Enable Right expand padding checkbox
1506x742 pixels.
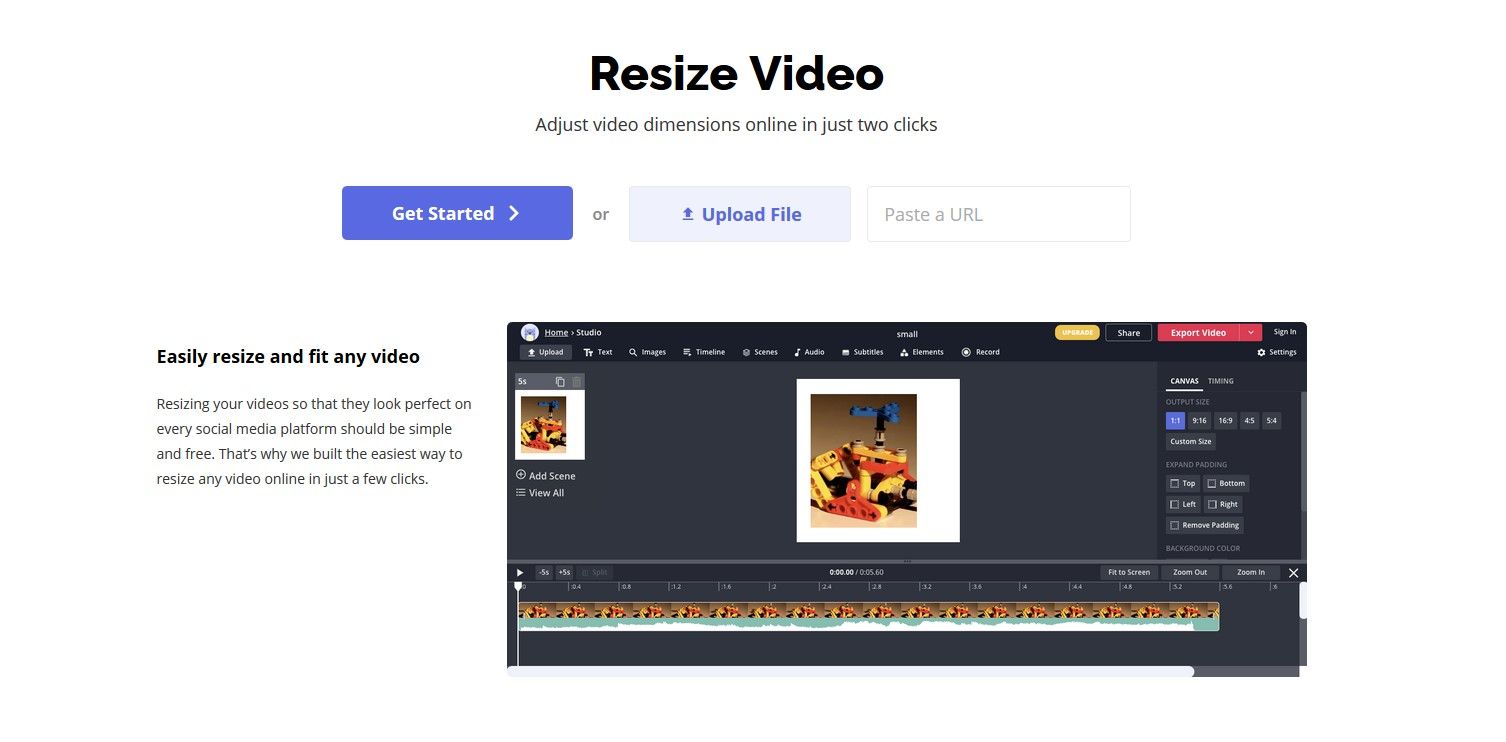1212,504
